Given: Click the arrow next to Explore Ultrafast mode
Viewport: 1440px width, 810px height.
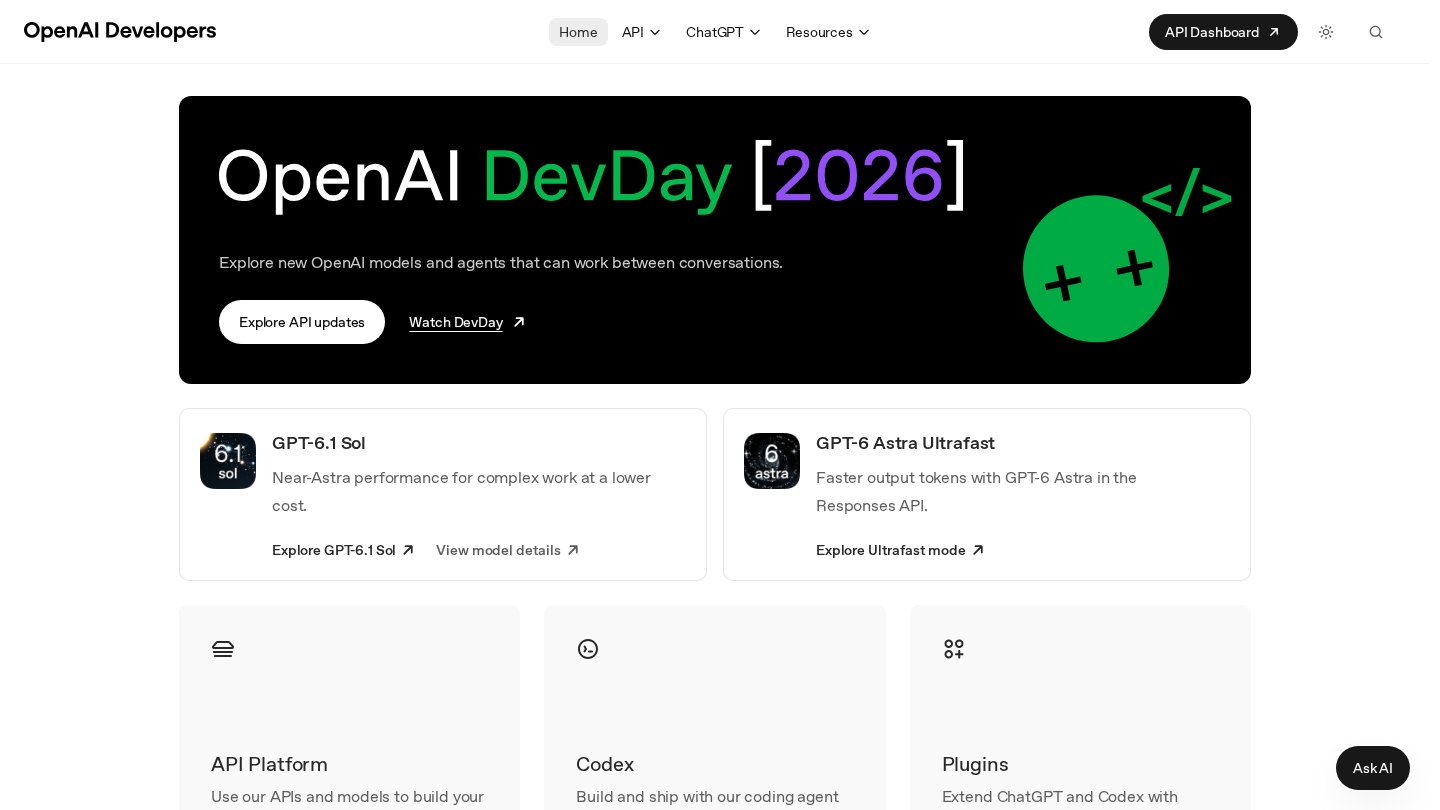Looking at the screenshot, I should tap(978, 550).
